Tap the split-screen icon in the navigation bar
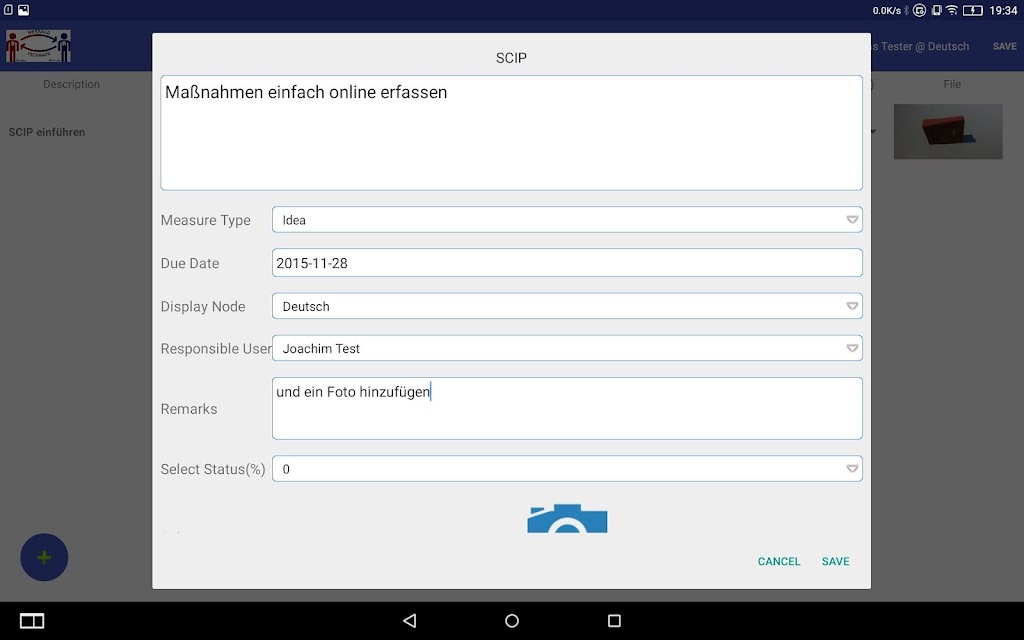1024x640 pixels. tap(32, 620)
